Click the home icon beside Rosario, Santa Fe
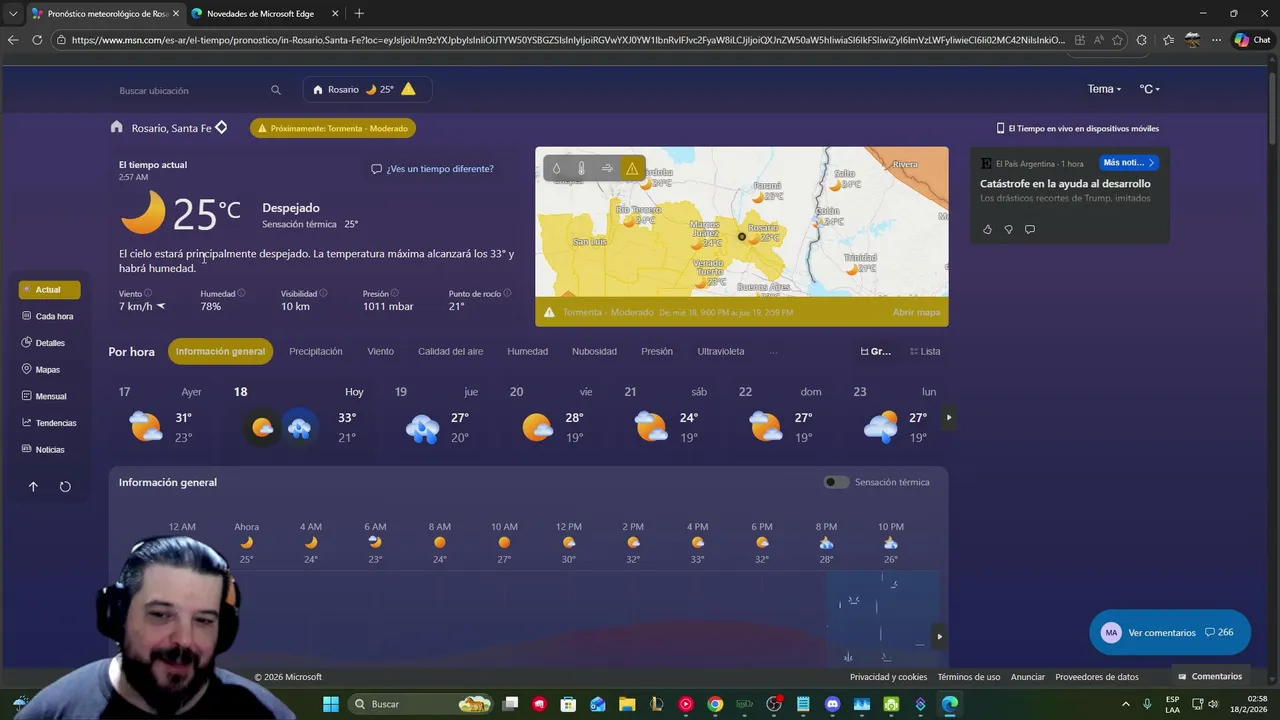This screenshot has height=720, width=1280. coord(117,127)
